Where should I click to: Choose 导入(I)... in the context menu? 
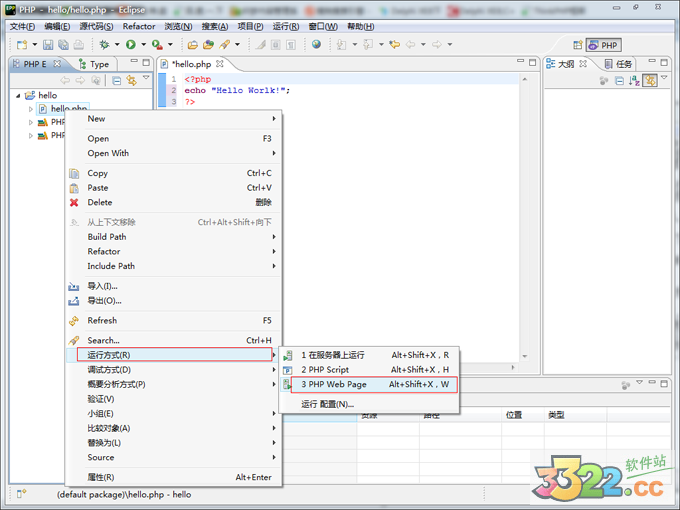pyautogui.click(x=173, y=286)
